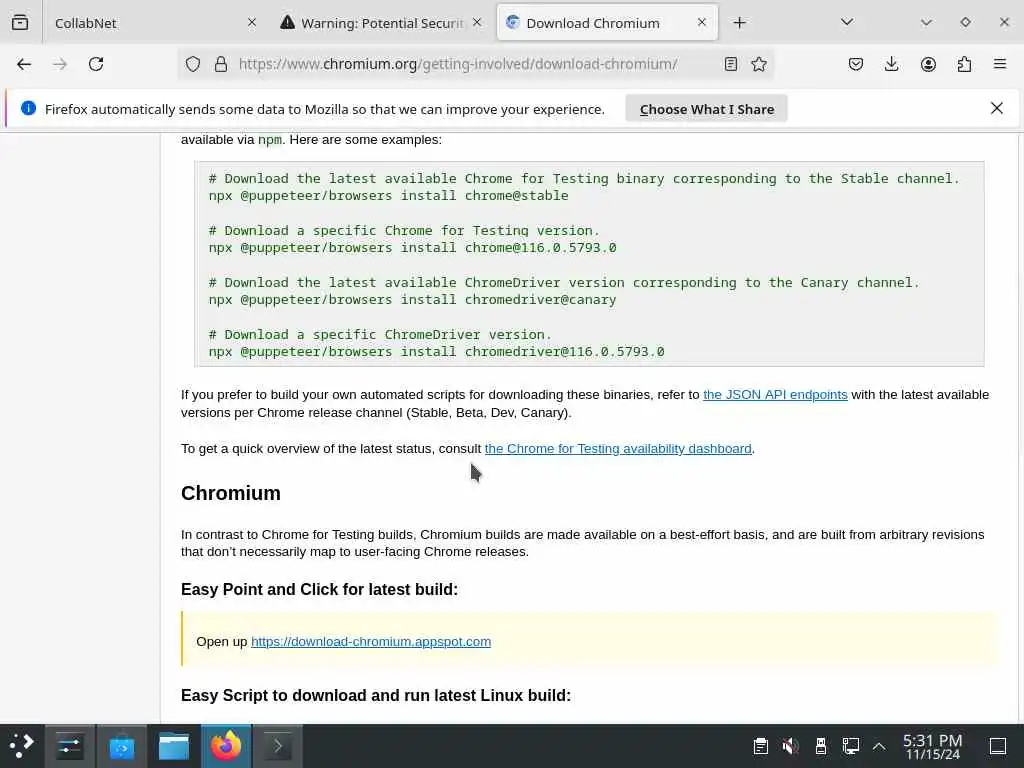Select the Download Chromium tab
The height and width of the screenshot is (768, 1024).
click(x=607, y=23)
